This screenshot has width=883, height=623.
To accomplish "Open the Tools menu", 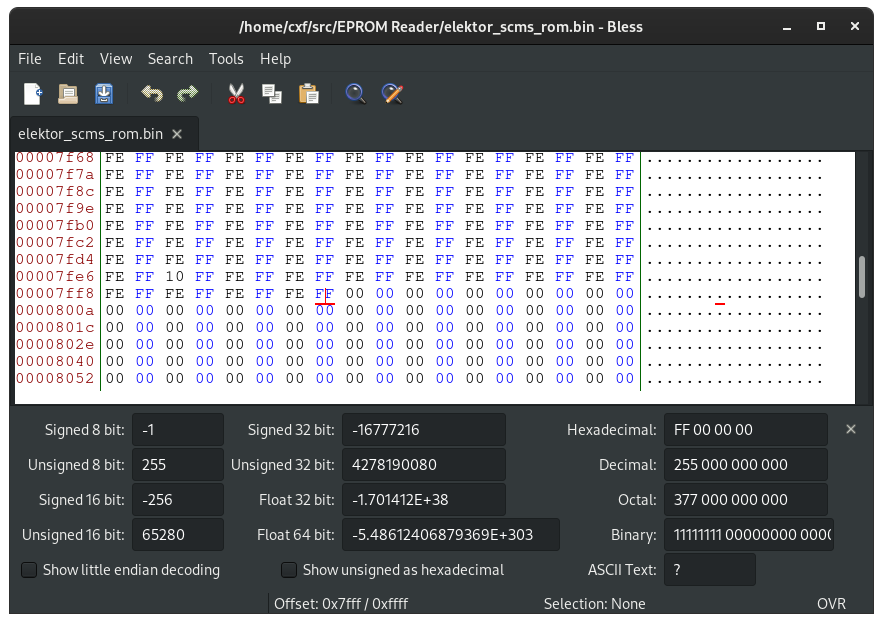I will click(x=226, y=59).
